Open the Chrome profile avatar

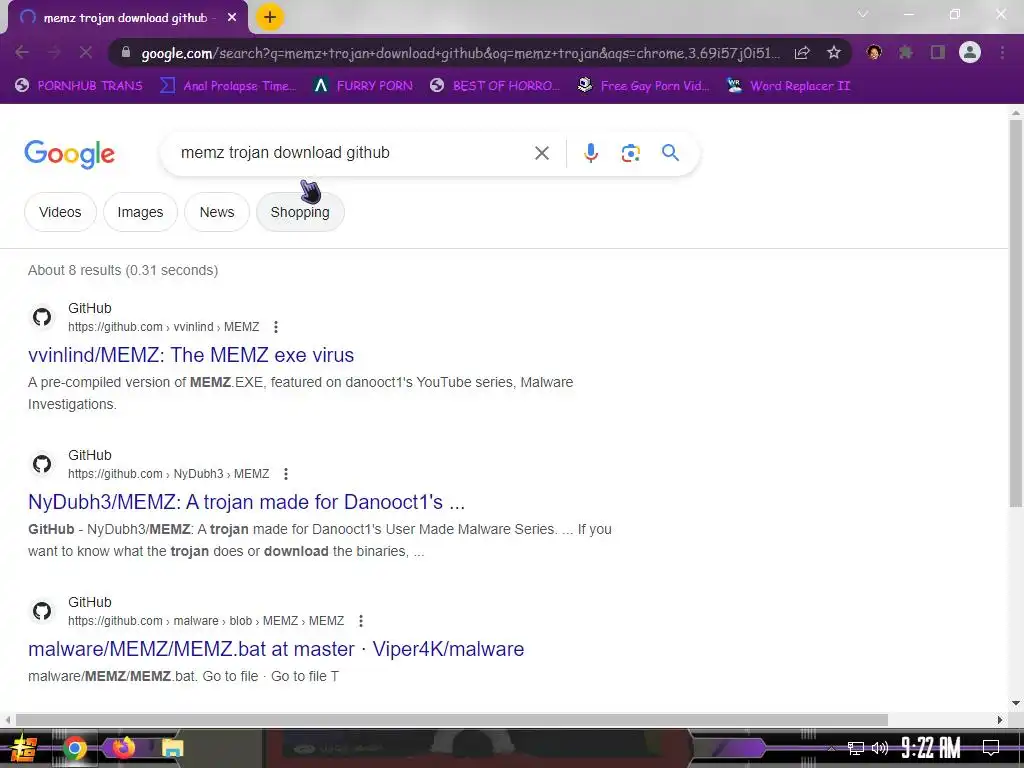(x=970, y=52)
